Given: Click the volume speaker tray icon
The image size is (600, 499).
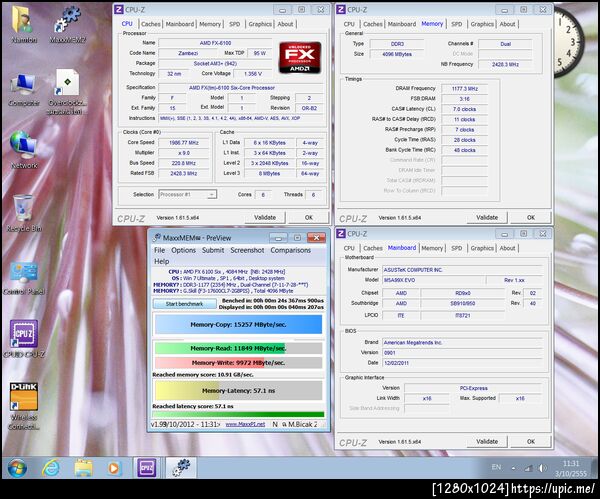Looking at the screenshot, I should click(543, 468).
